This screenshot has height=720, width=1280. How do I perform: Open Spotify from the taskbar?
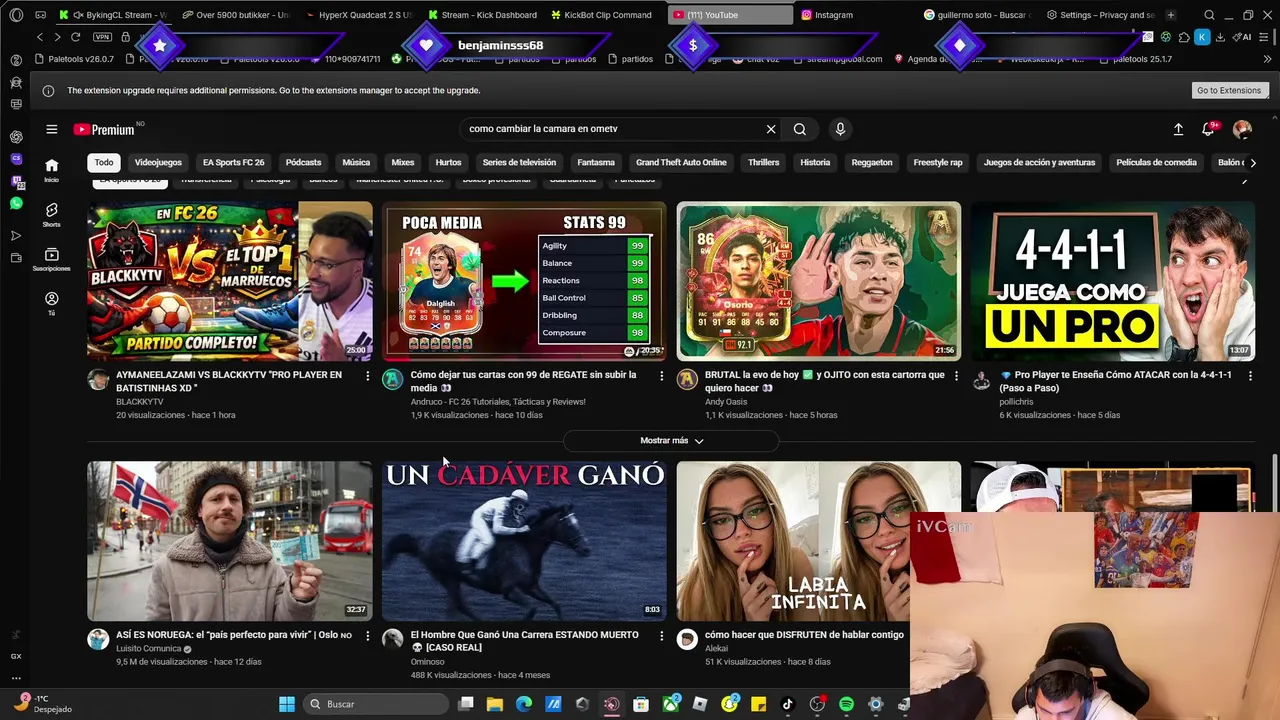pos(846,704)
